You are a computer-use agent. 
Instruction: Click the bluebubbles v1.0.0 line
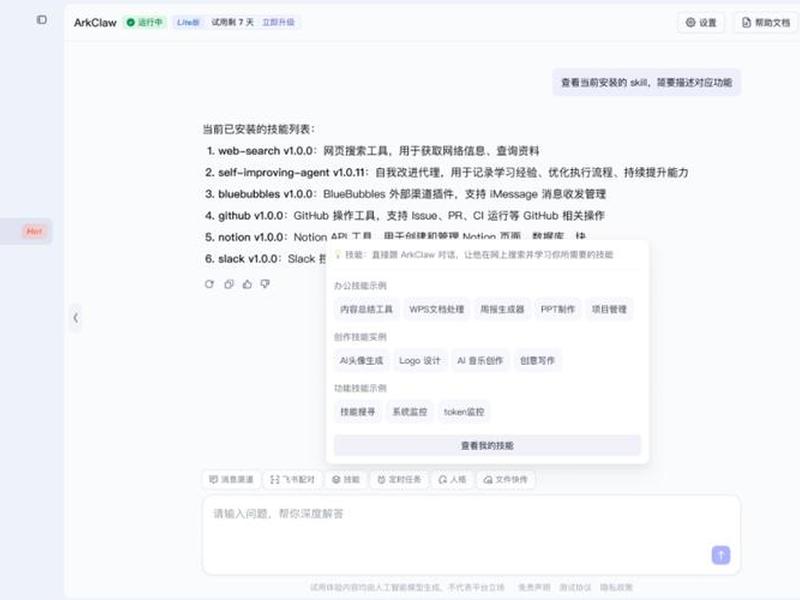[x=406, y=194]
